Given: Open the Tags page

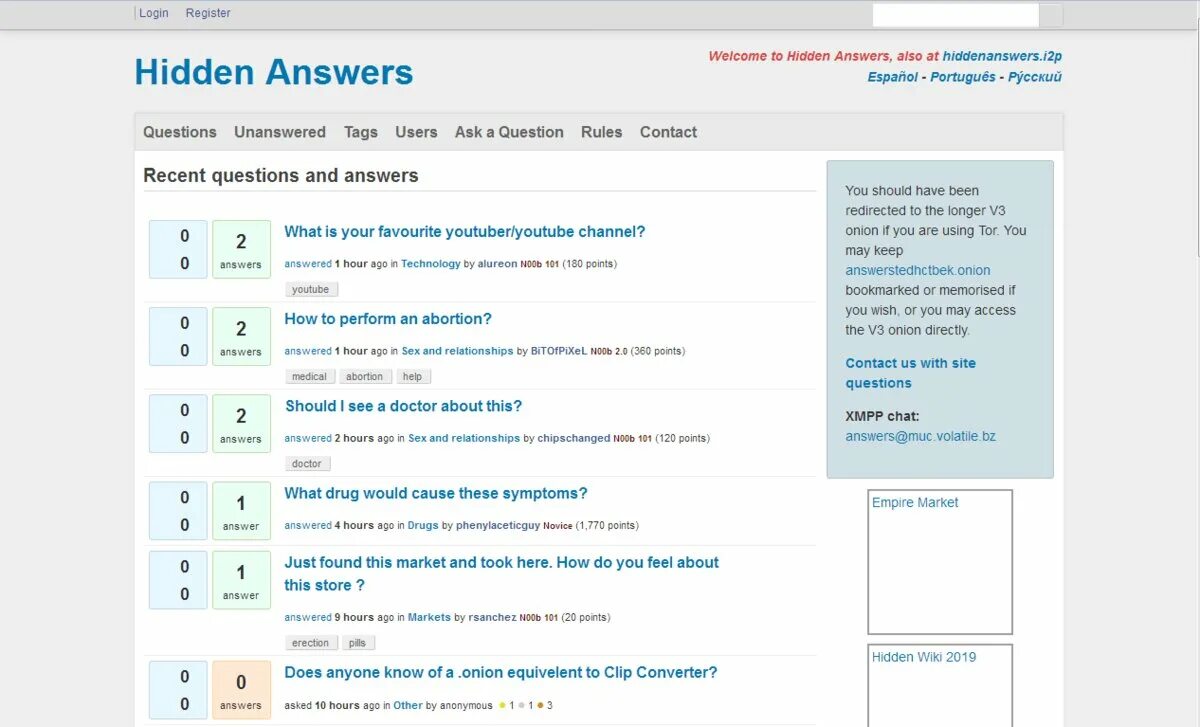Looking at the screenshot, I should (x=360, y=132).
